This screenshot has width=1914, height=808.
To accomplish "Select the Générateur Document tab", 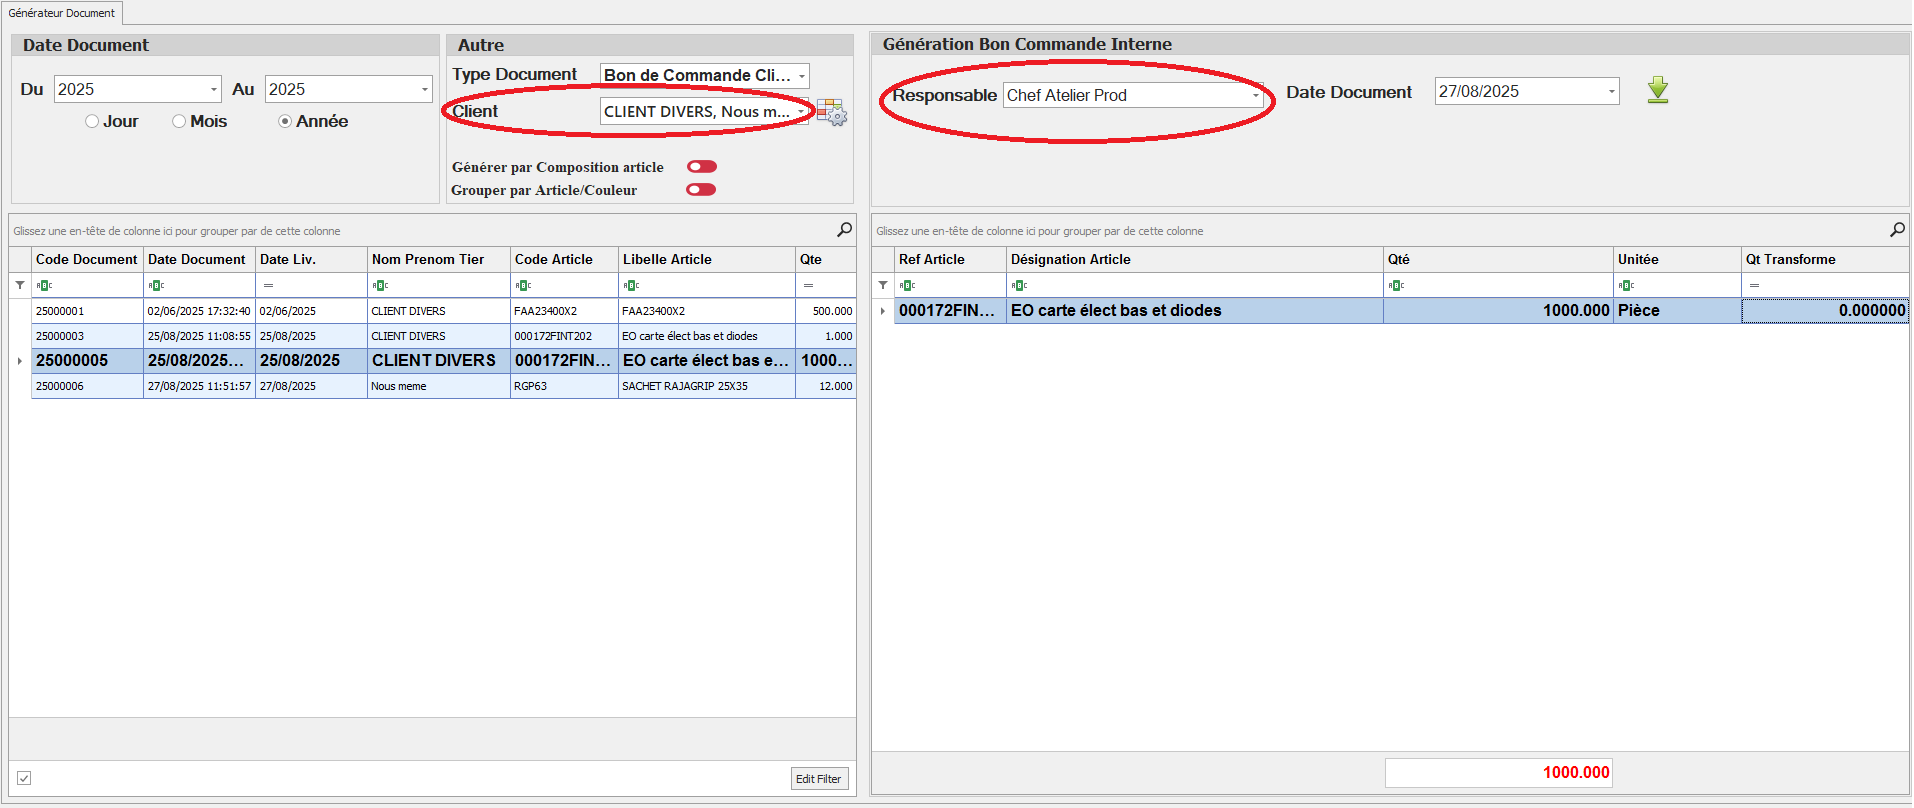I will (62, 13).
